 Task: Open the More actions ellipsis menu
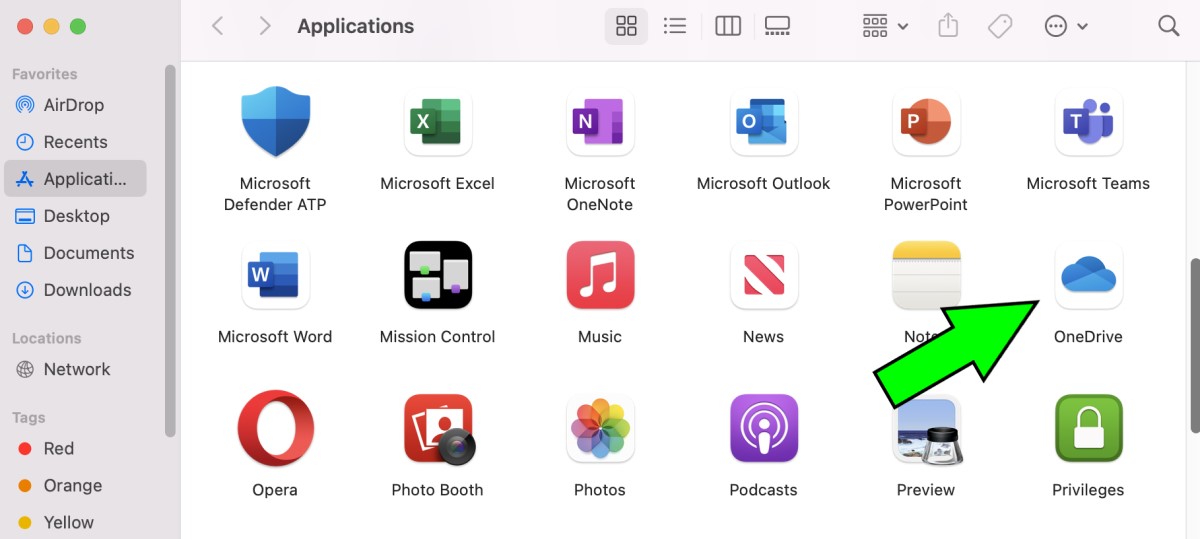1066,26
